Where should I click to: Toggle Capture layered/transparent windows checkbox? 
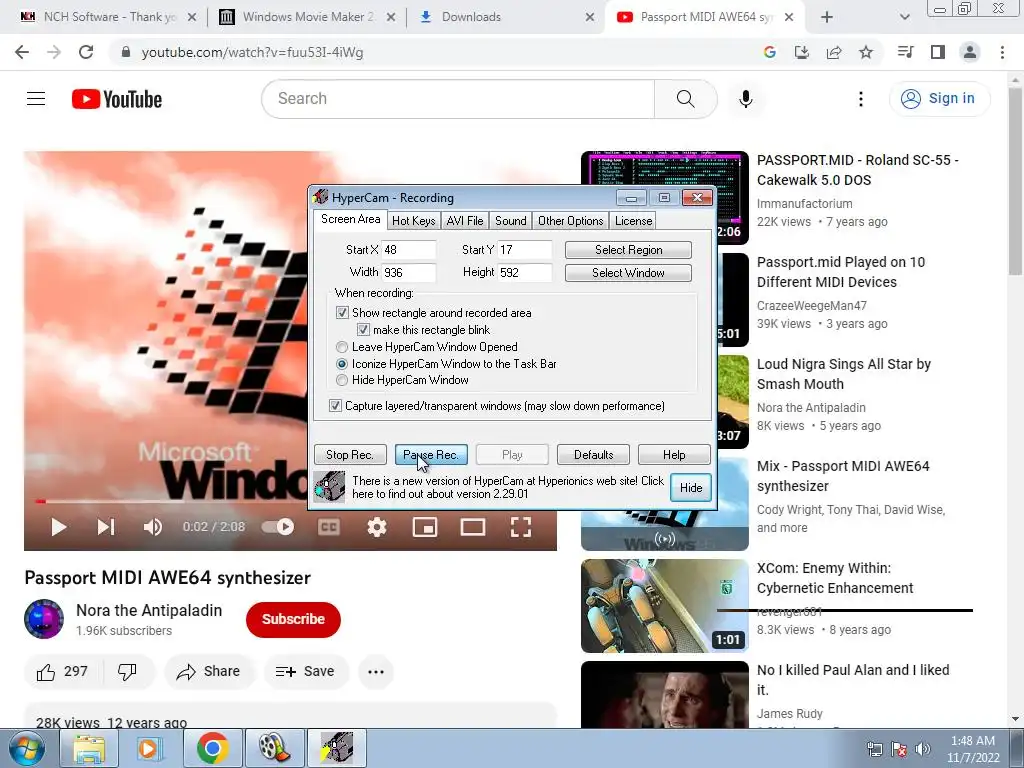[335, 406]
